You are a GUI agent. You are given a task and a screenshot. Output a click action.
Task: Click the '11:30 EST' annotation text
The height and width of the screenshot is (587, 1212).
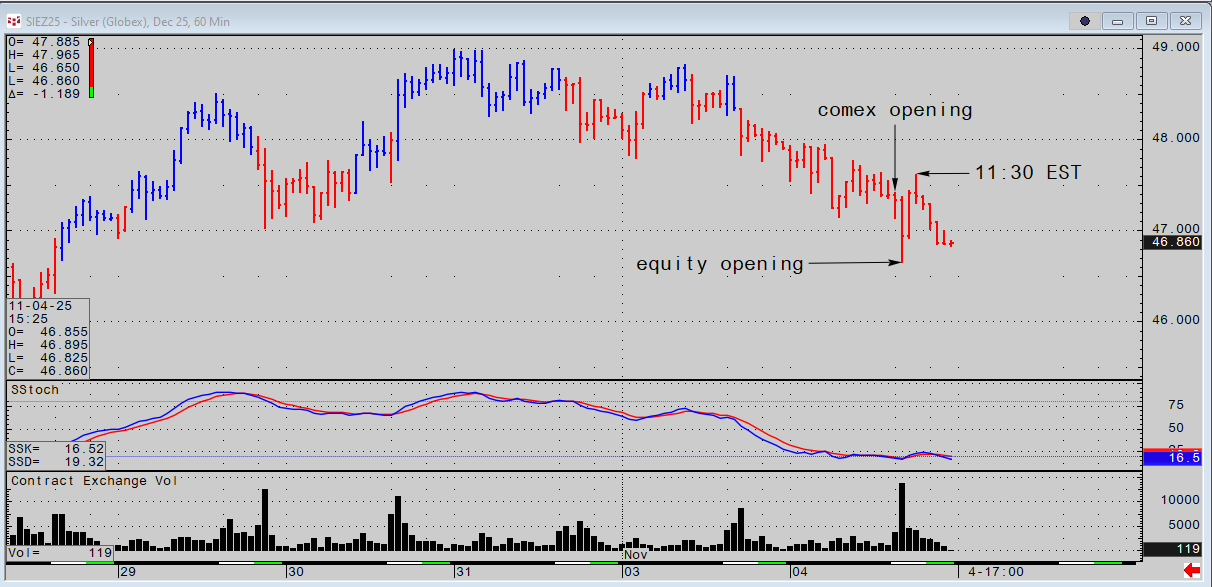1028,173
